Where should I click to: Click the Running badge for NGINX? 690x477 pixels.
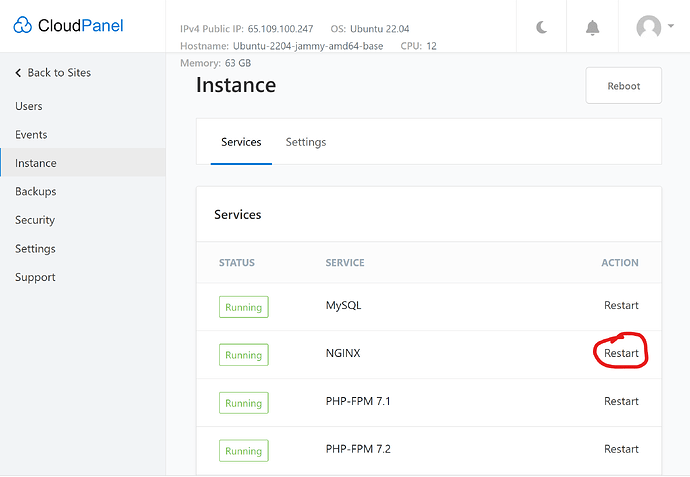[244, 355]
